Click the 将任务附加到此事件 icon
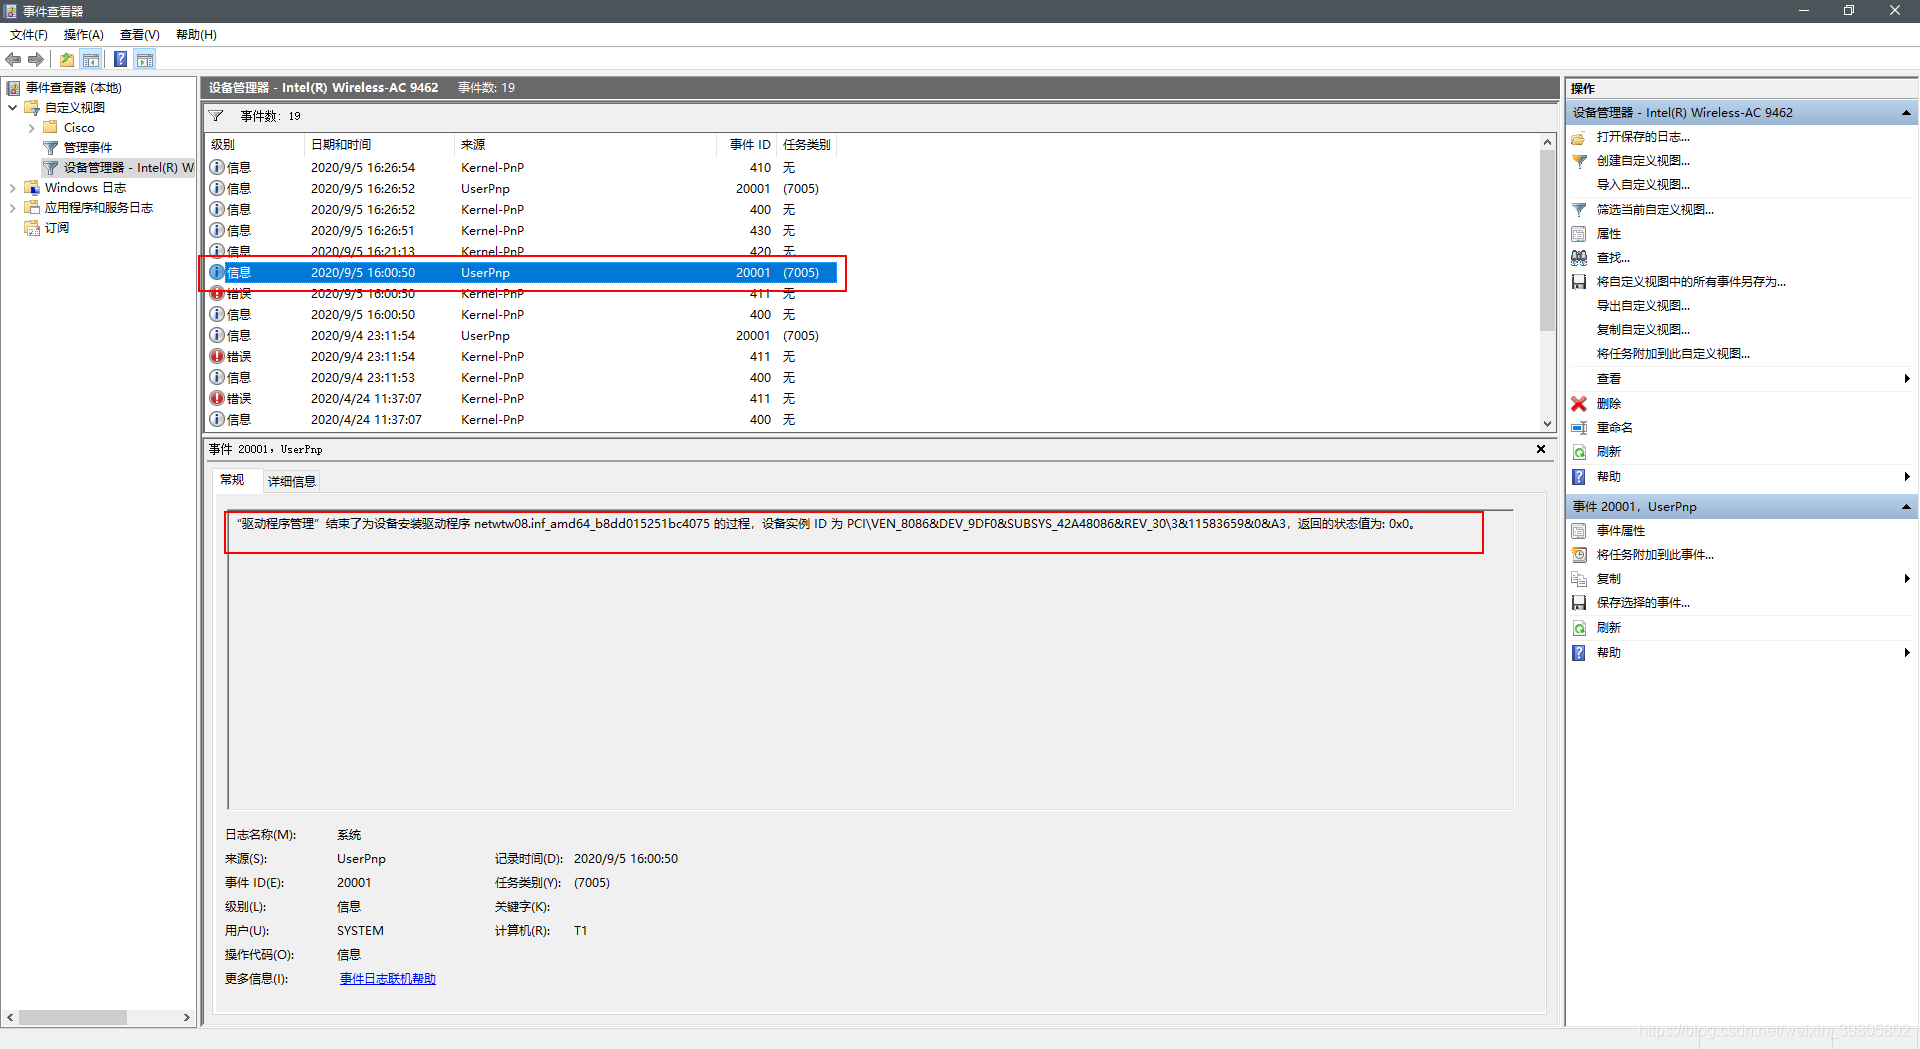The height and width of the screenshot is (1049, 1920). tap(1579, 555)
